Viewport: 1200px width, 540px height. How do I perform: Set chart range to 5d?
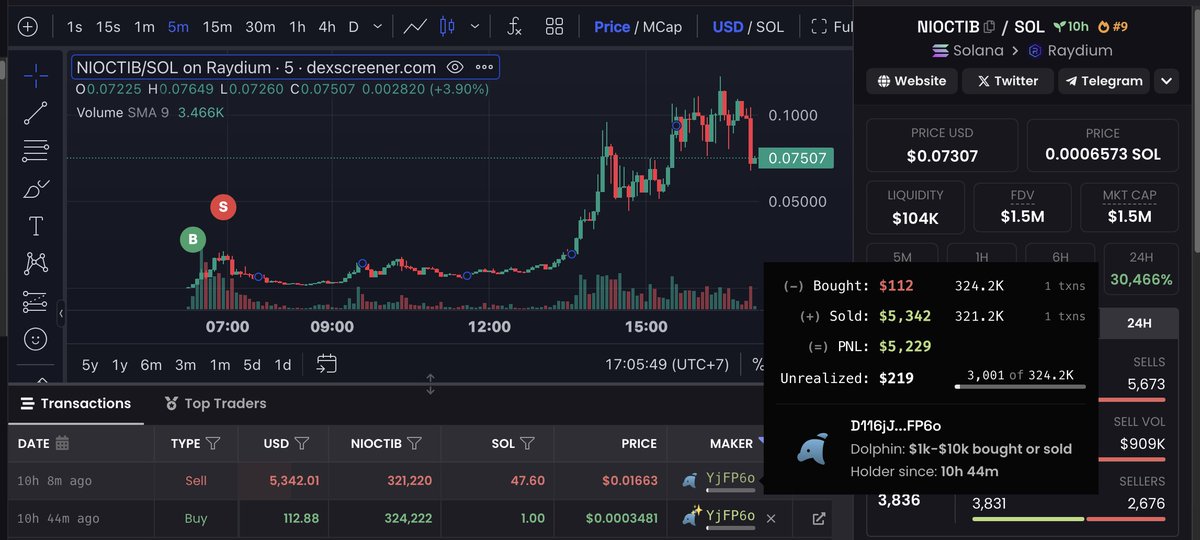point(253,365)
